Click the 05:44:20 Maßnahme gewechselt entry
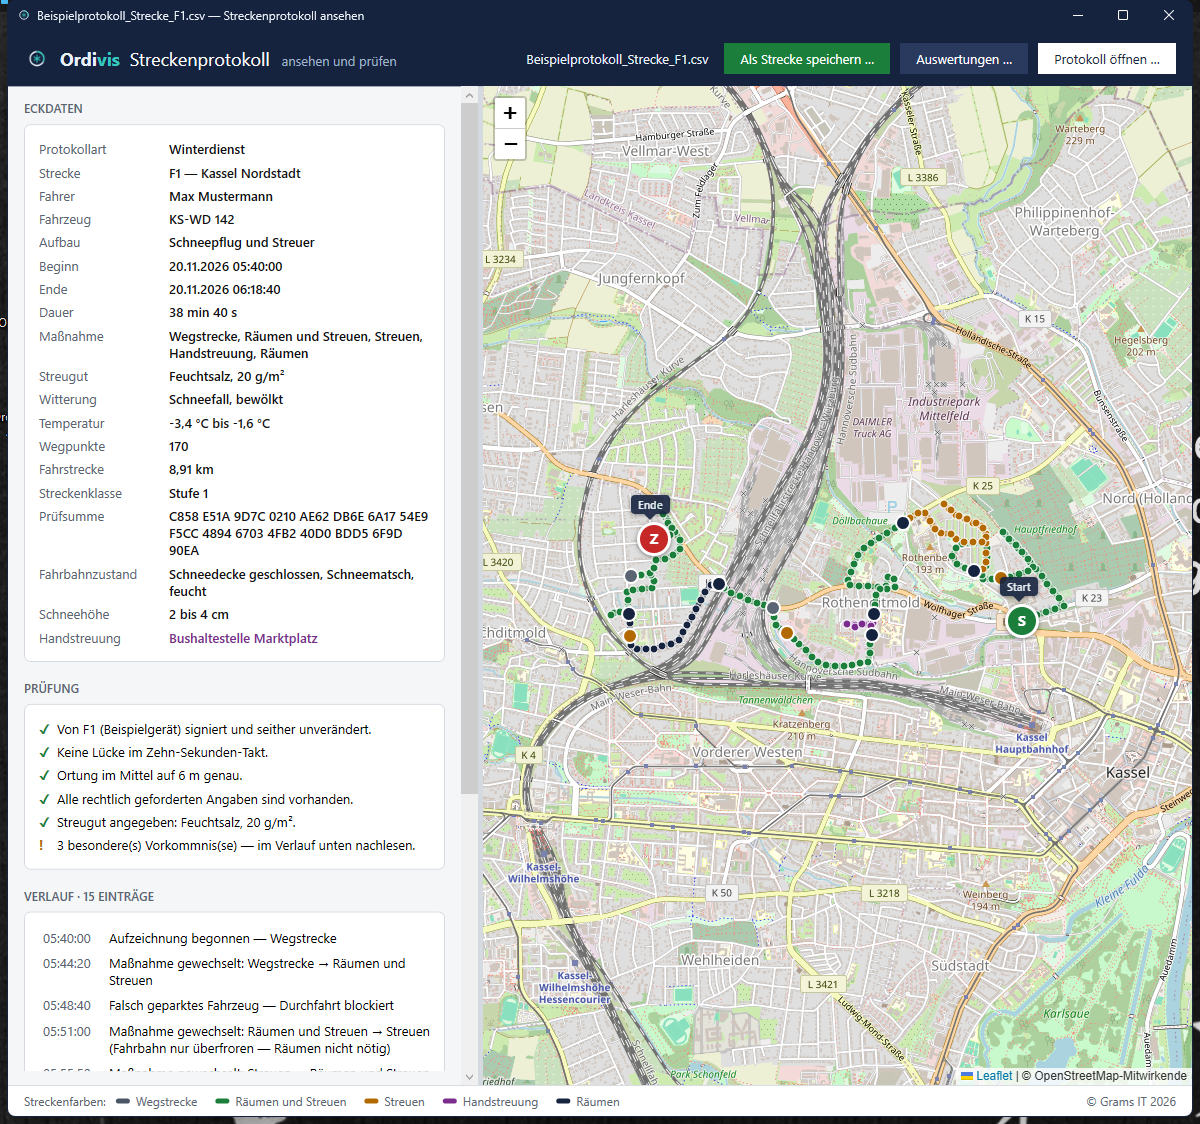 point(234,972)
